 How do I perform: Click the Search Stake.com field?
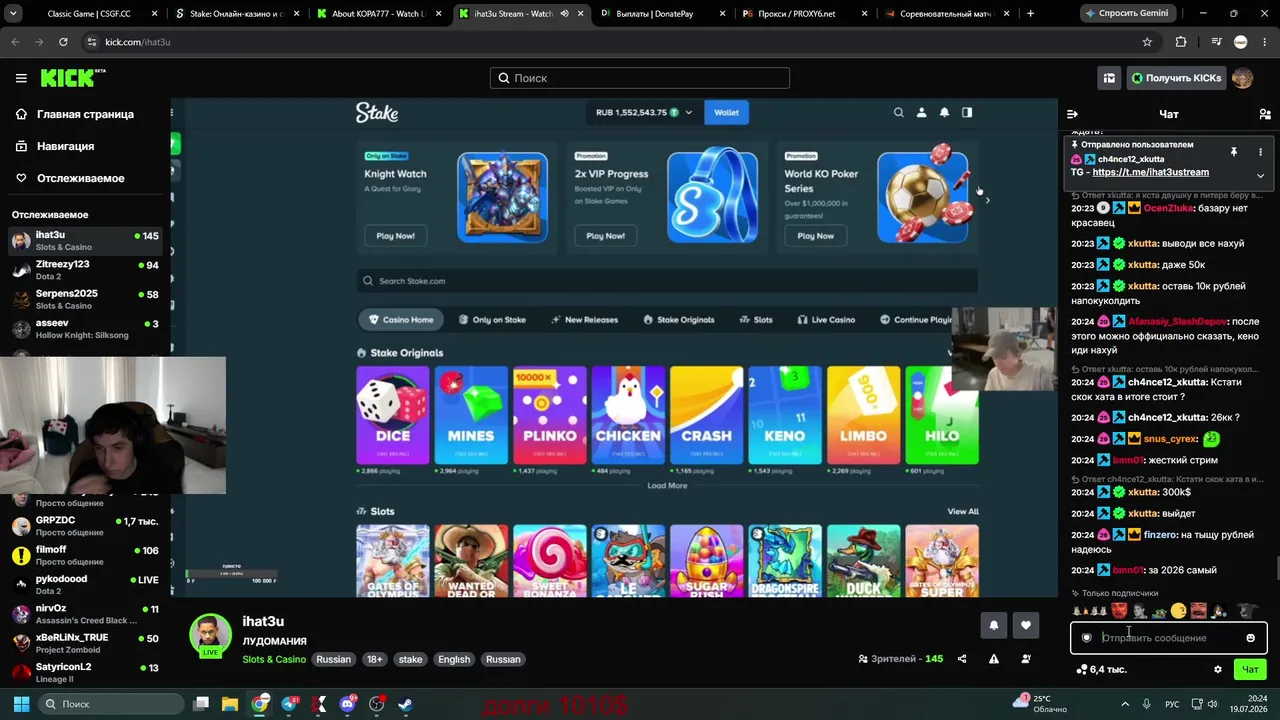tap(667, 281)
